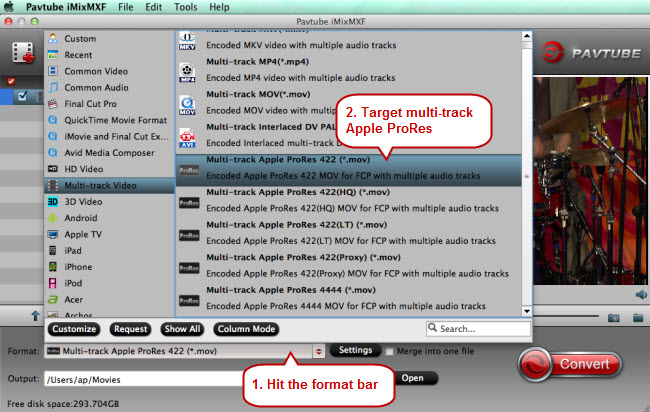Open the Tools menu
The height and width of the screenshot is (412, 650).
(185, 7)
